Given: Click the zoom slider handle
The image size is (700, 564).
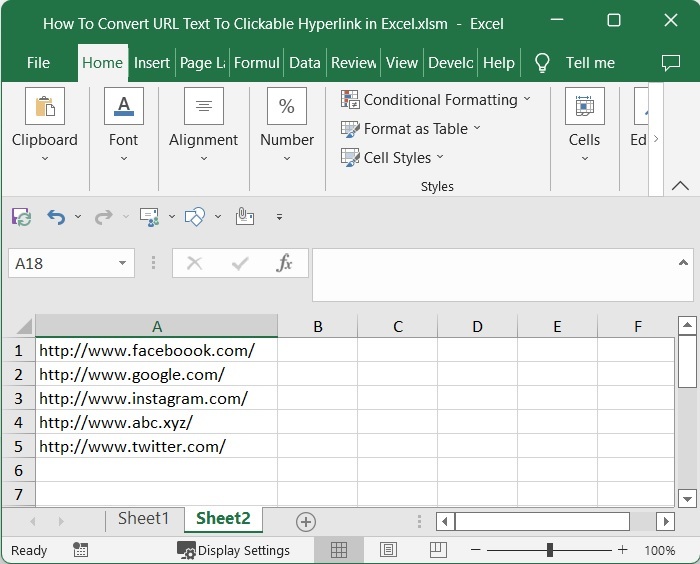Looking at the screenshot, I should click(x=549, y=550).
